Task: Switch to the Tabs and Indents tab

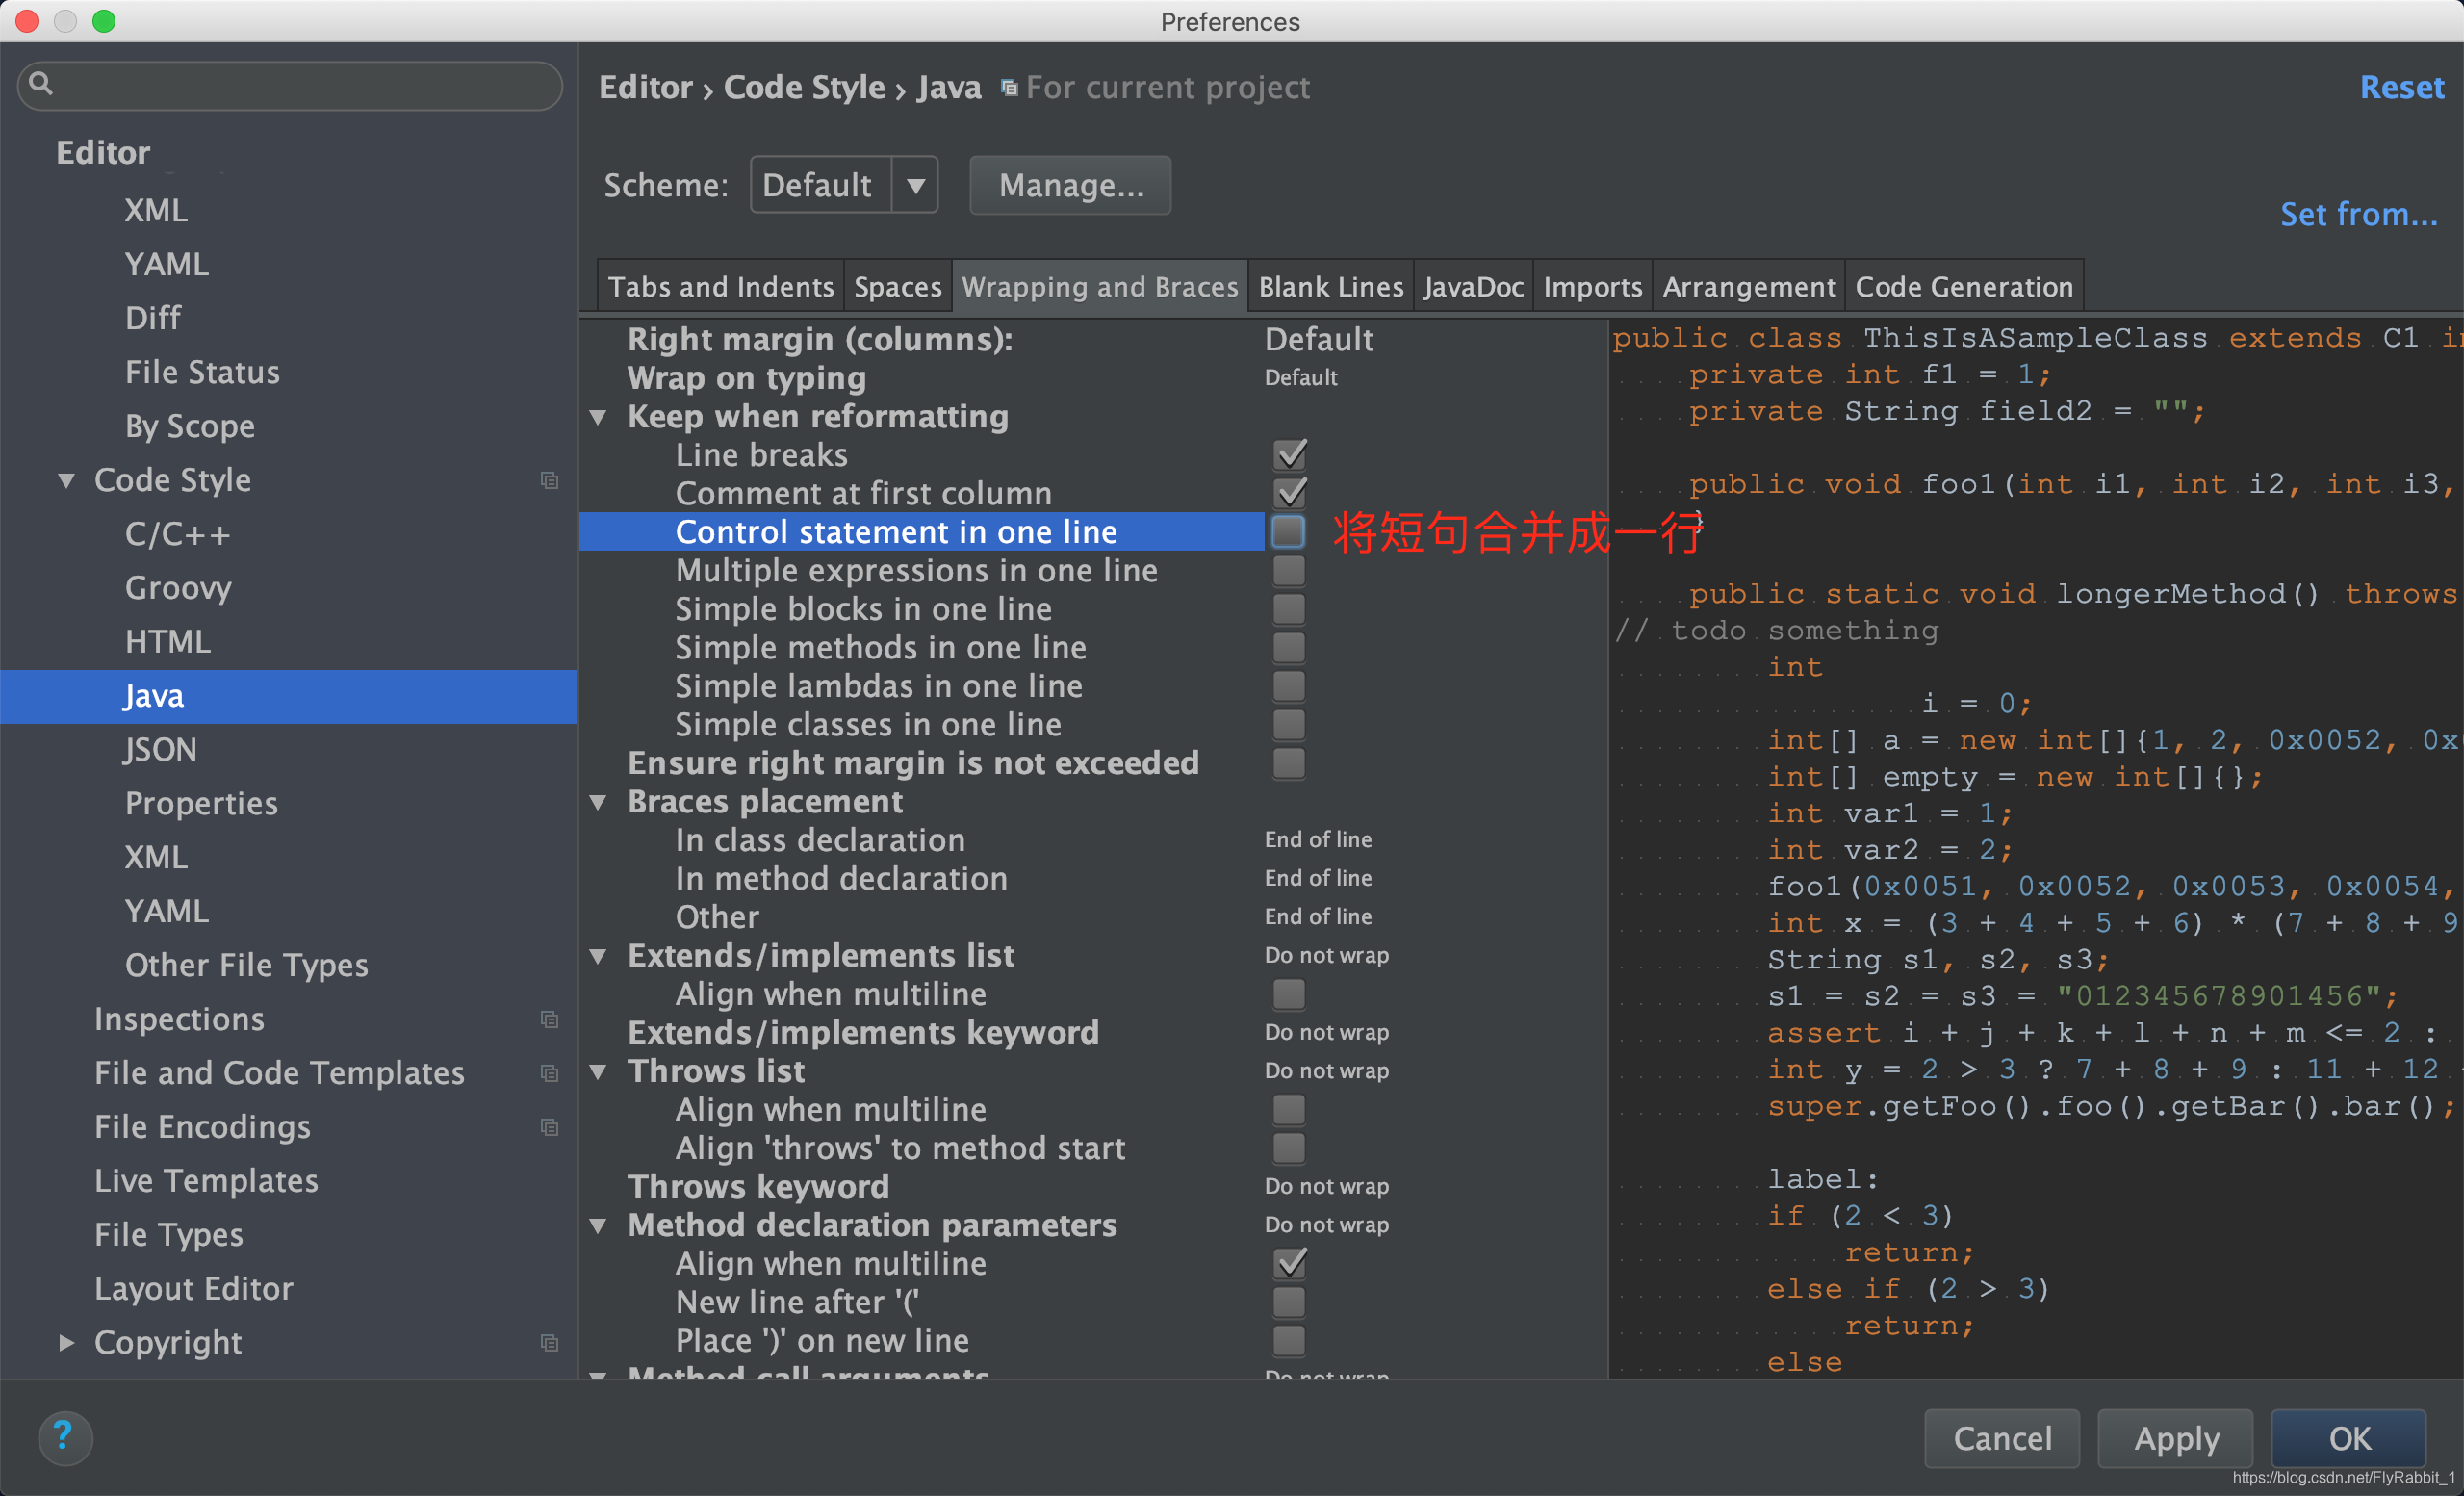Action: pyautogui.click(x=720, y=287)
